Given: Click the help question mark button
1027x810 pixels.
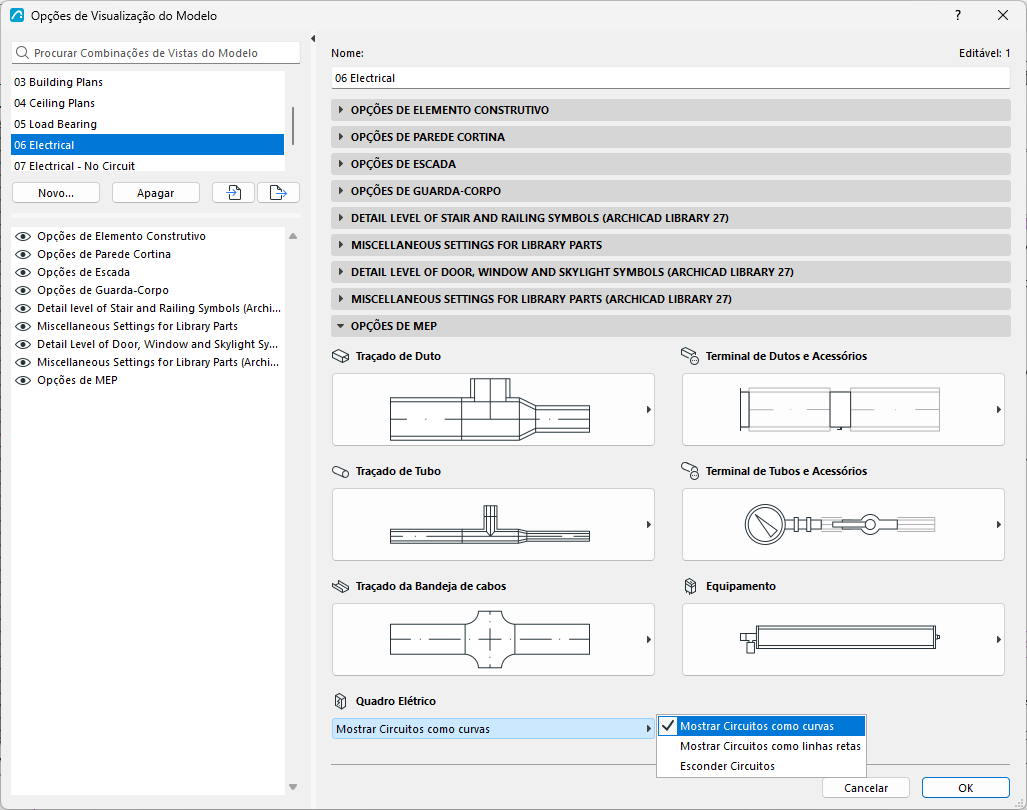Looking at the screenshot, I should tap(958, 15).
